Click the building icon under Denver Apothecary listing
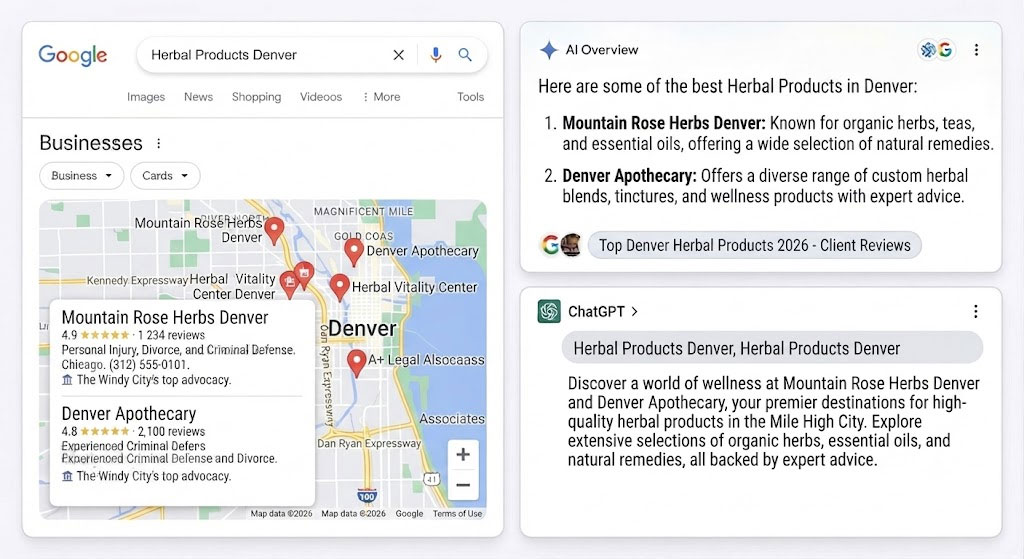This screenshot has width=1024, height=559. (x=67, y=476)
